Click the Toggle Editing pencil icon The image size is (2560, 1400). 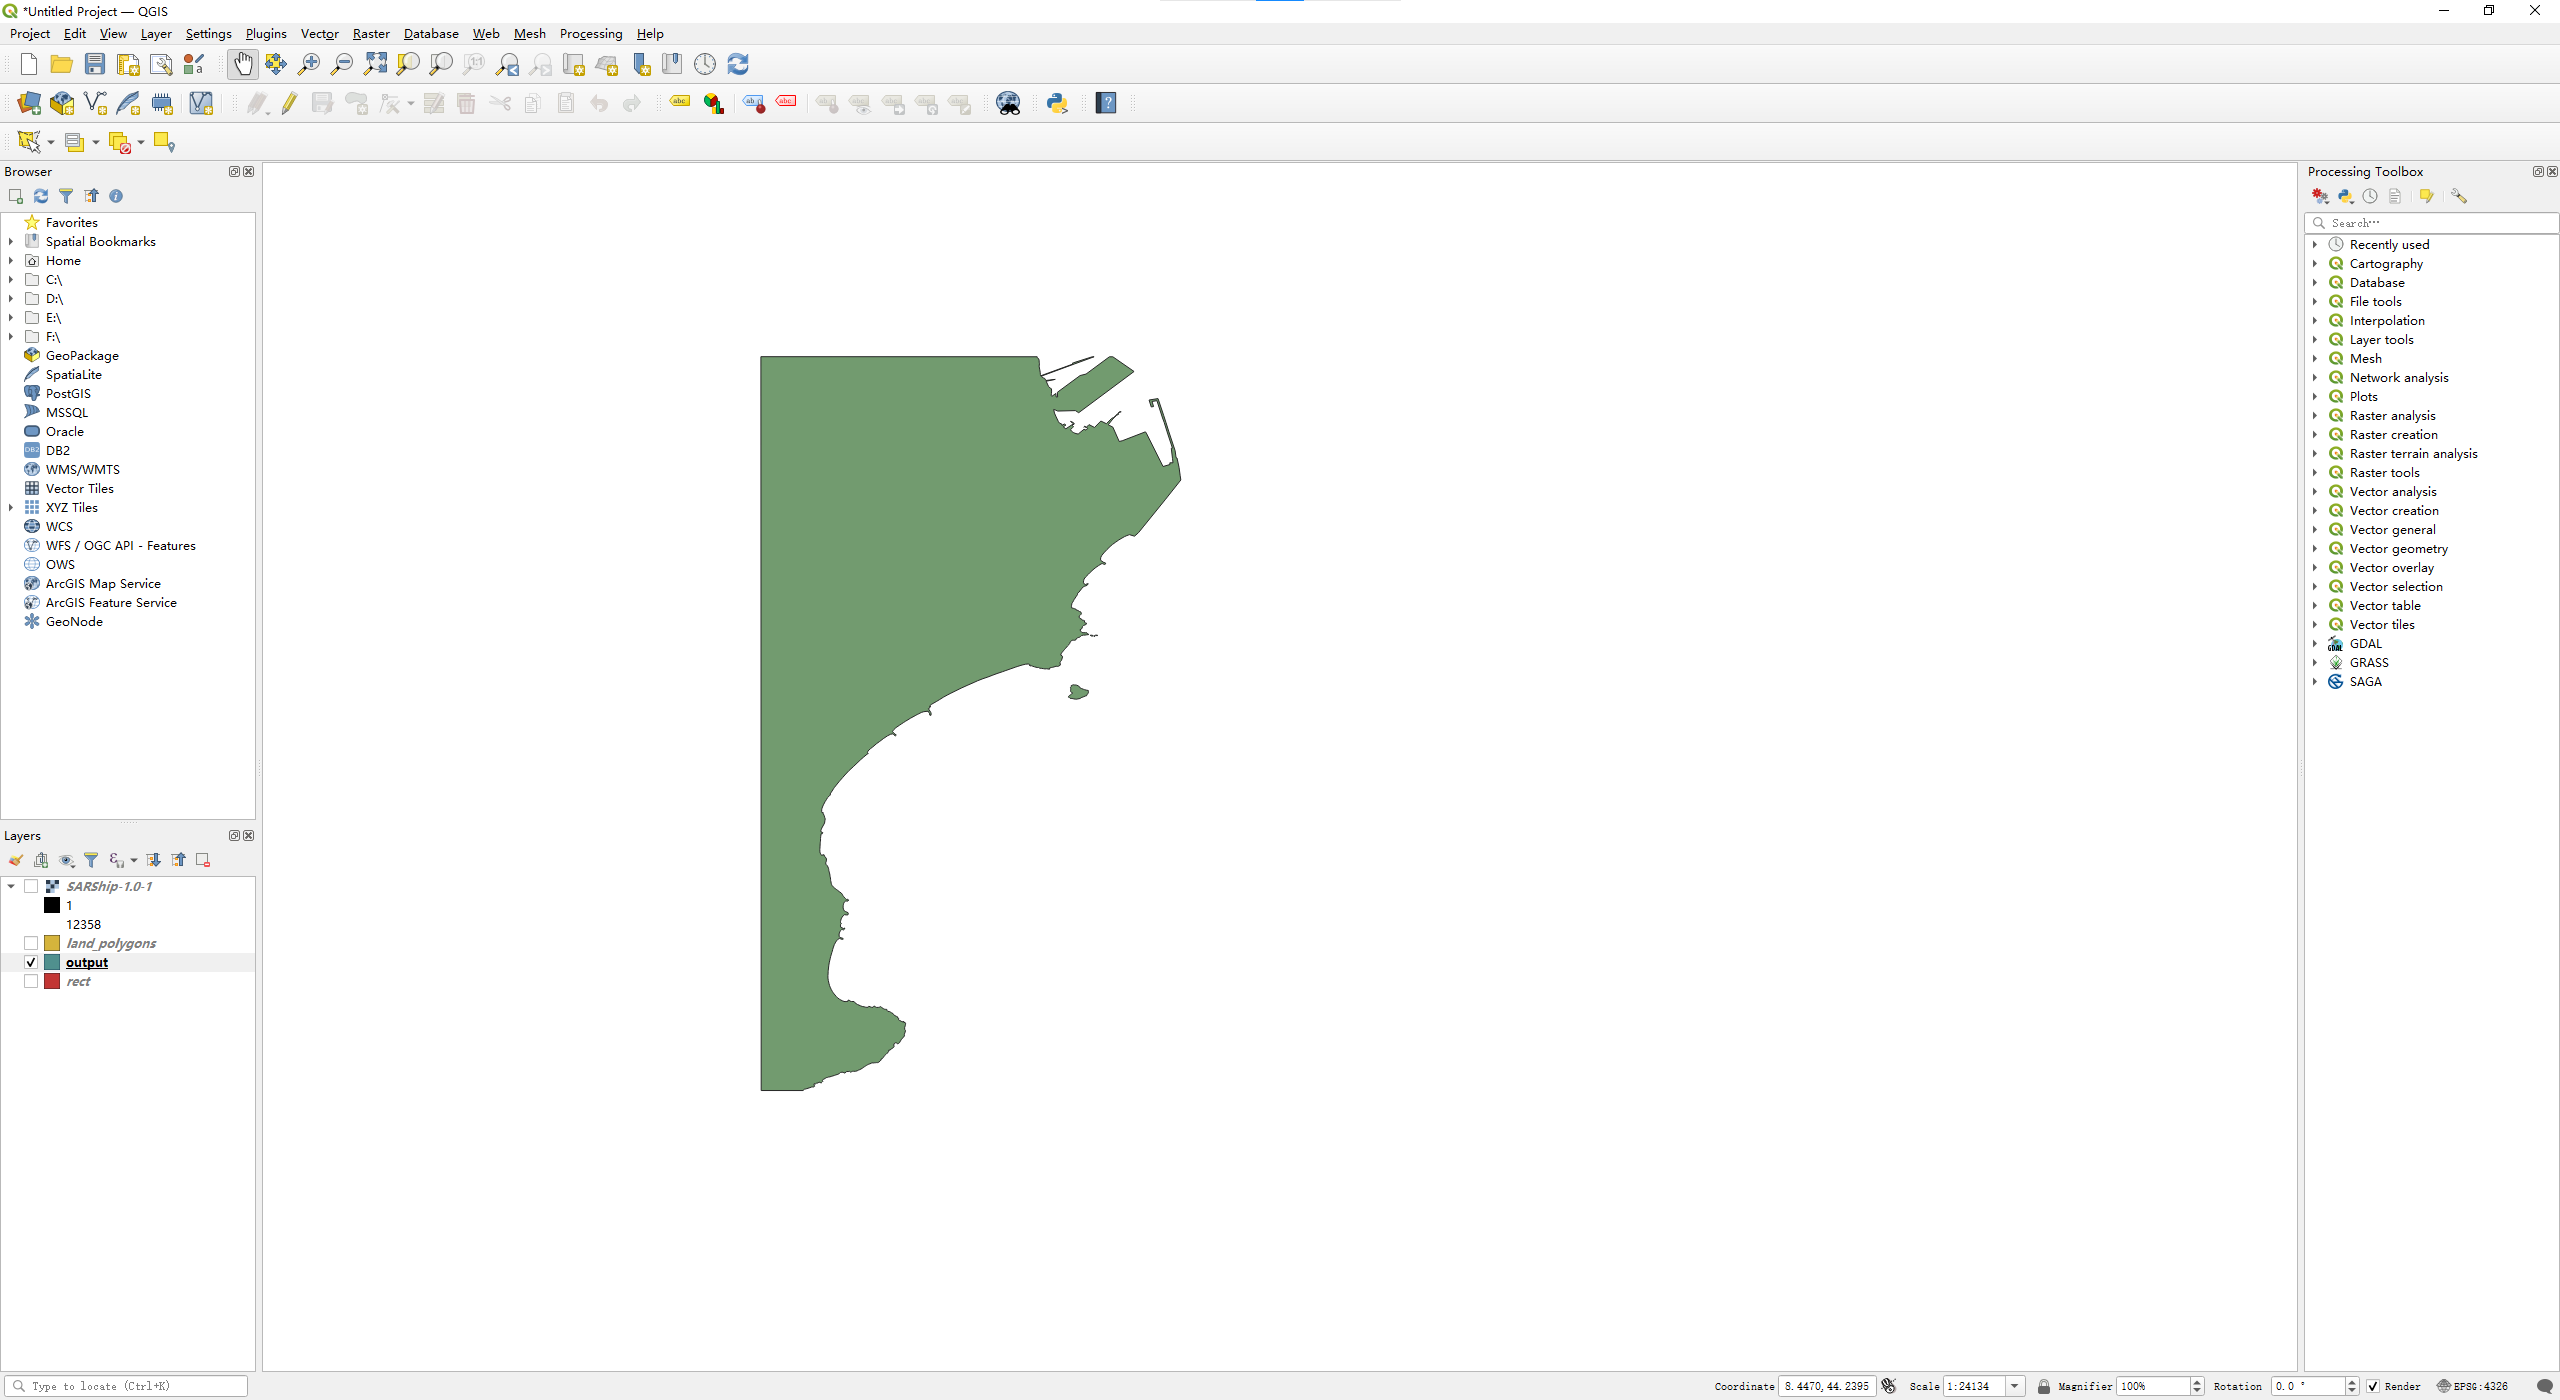pos(289,103)
